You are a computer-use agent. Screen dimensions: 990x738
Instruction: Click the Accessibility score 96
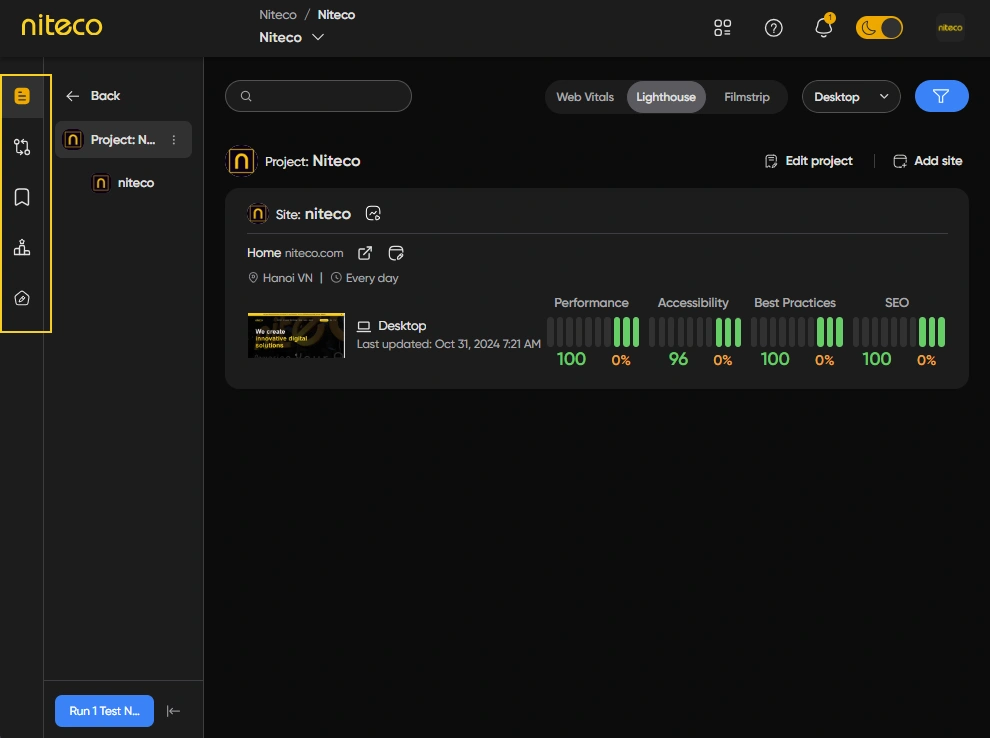678,359
